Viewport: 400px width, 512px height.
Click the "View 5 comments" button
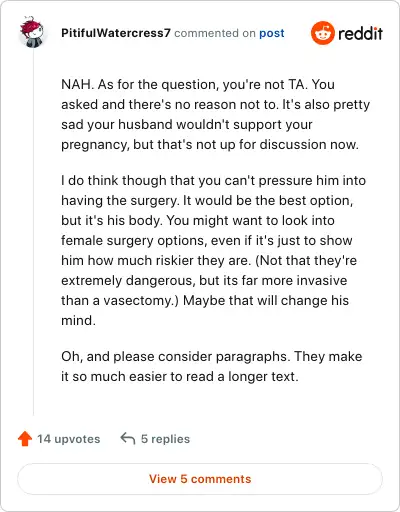200,479
